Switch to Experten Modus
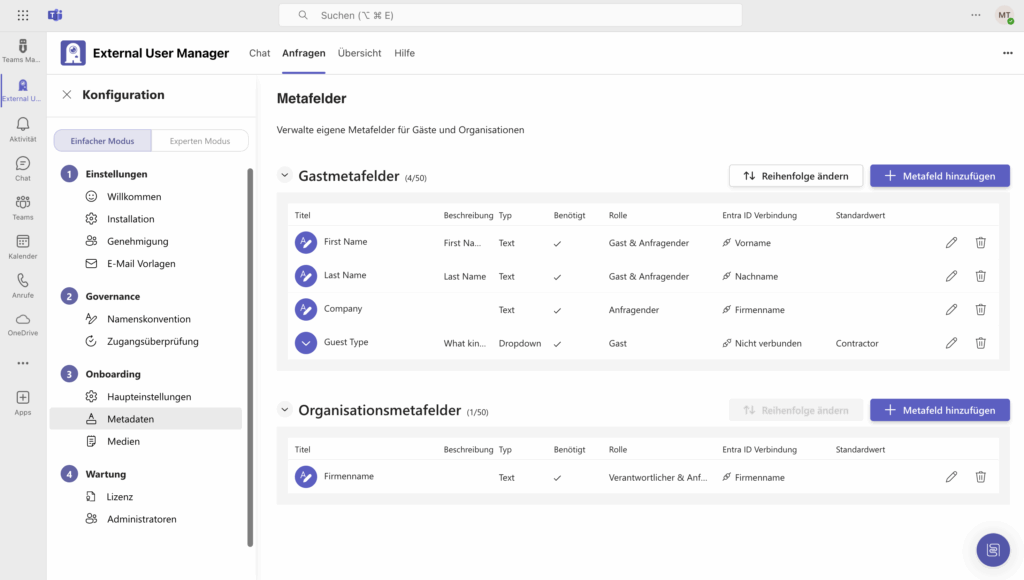Image resolution: width=1024 pixels, height=580 pixels. point(200,141)
